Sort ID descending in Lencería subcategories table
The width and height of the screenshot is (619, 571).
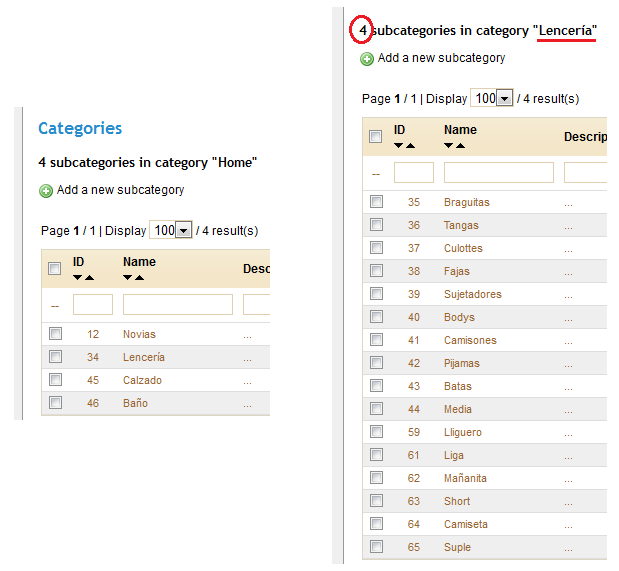click(x=399, y=145)
